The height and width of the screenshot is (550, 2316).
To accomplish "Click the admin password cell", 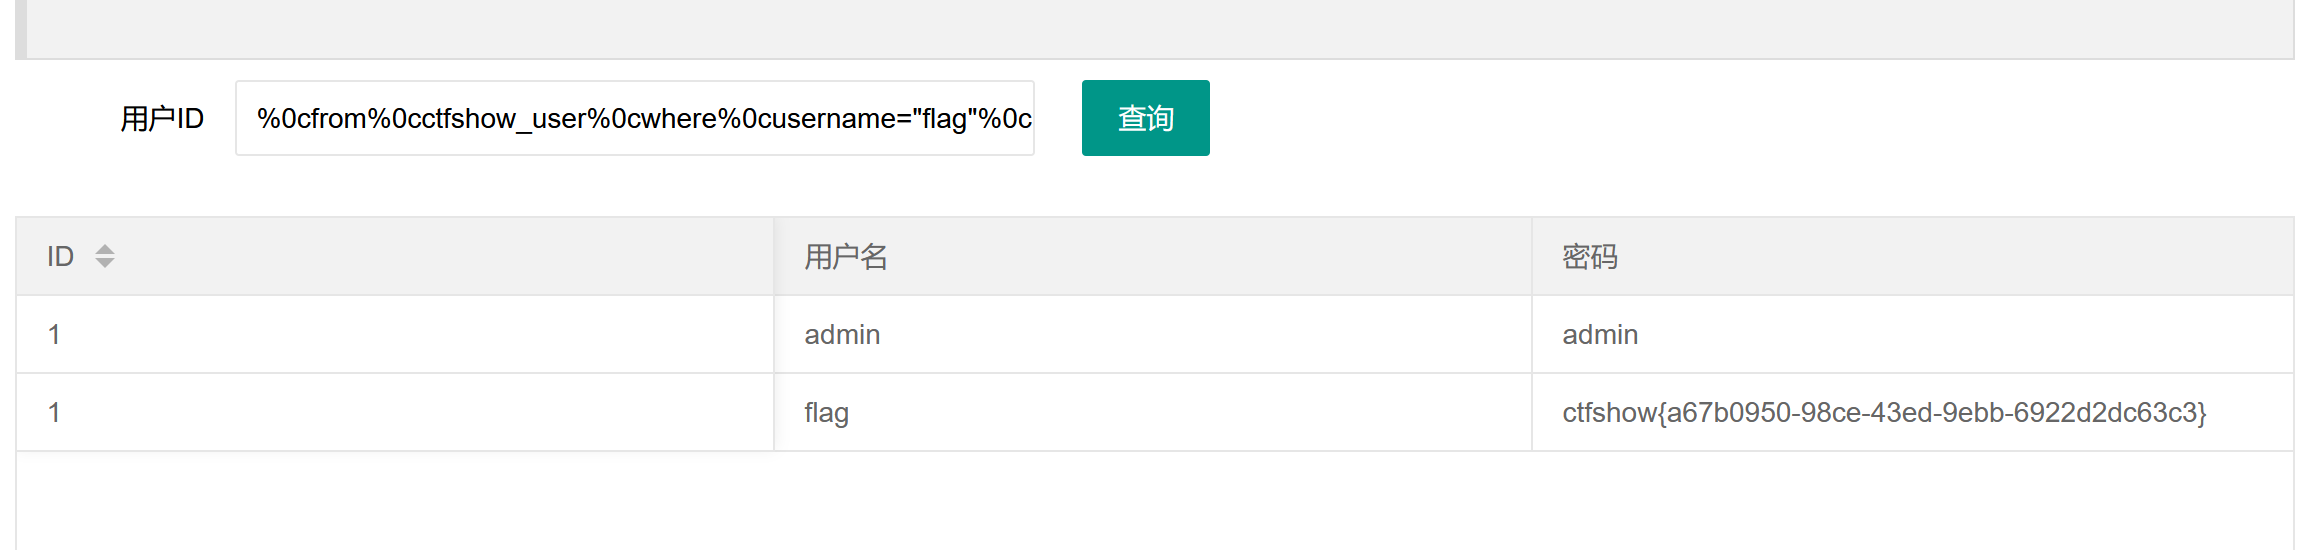I will tap(1600, 335).
